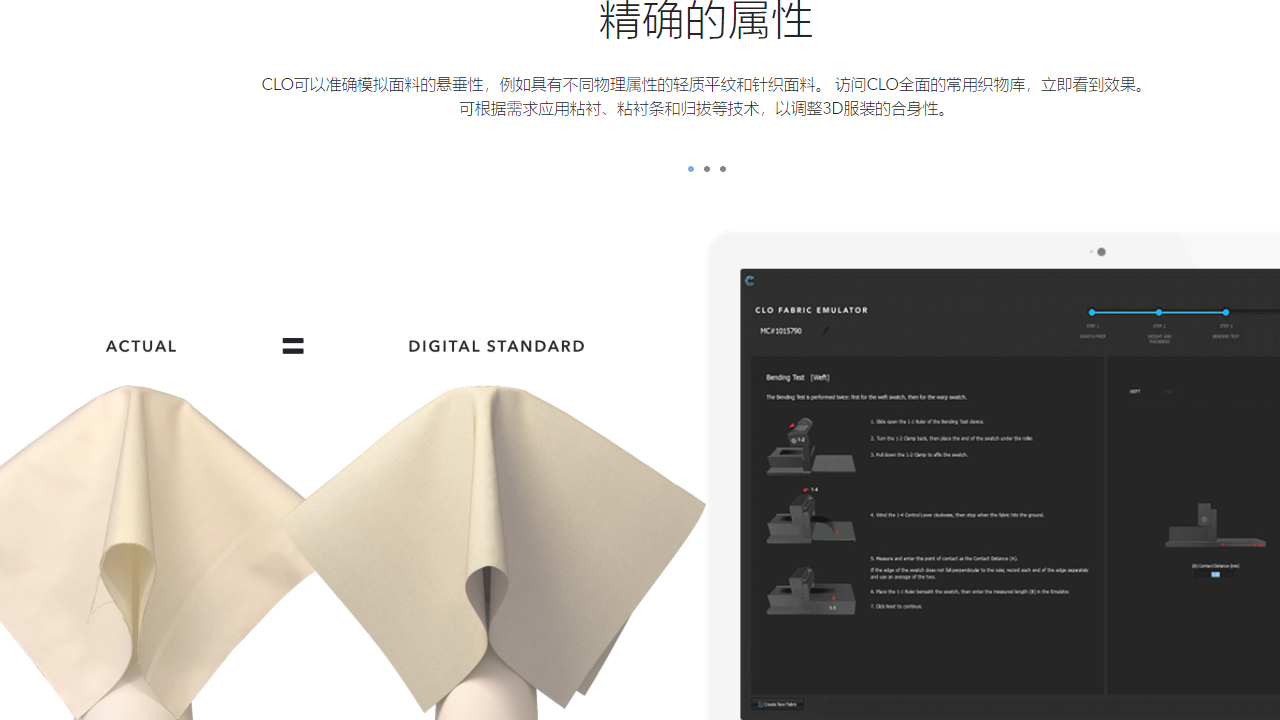Select the first carousel dot below the description
Screen dimensions: 1280x720
pyautogui.click(x=690, y=169)
